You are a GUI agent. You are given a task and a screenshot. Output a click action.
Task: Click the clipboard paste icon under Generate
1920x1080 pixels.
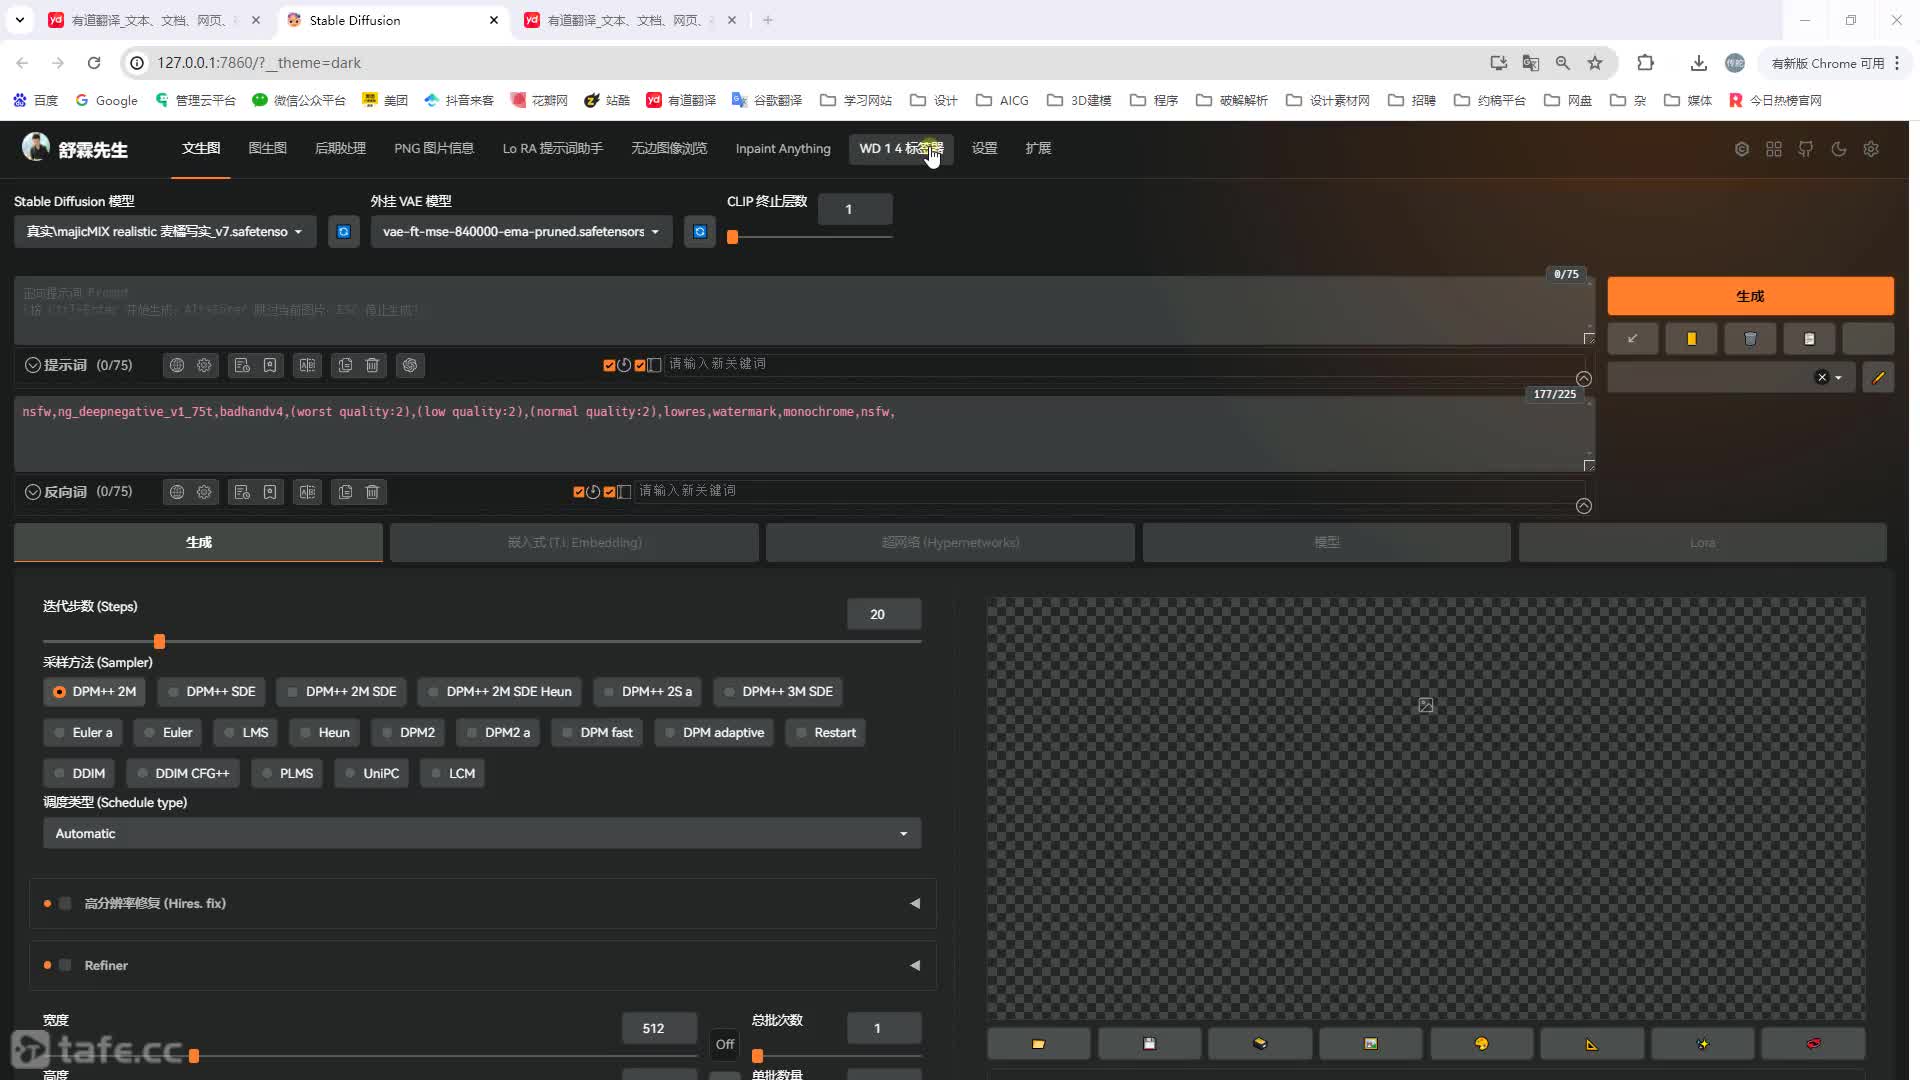1809,339
